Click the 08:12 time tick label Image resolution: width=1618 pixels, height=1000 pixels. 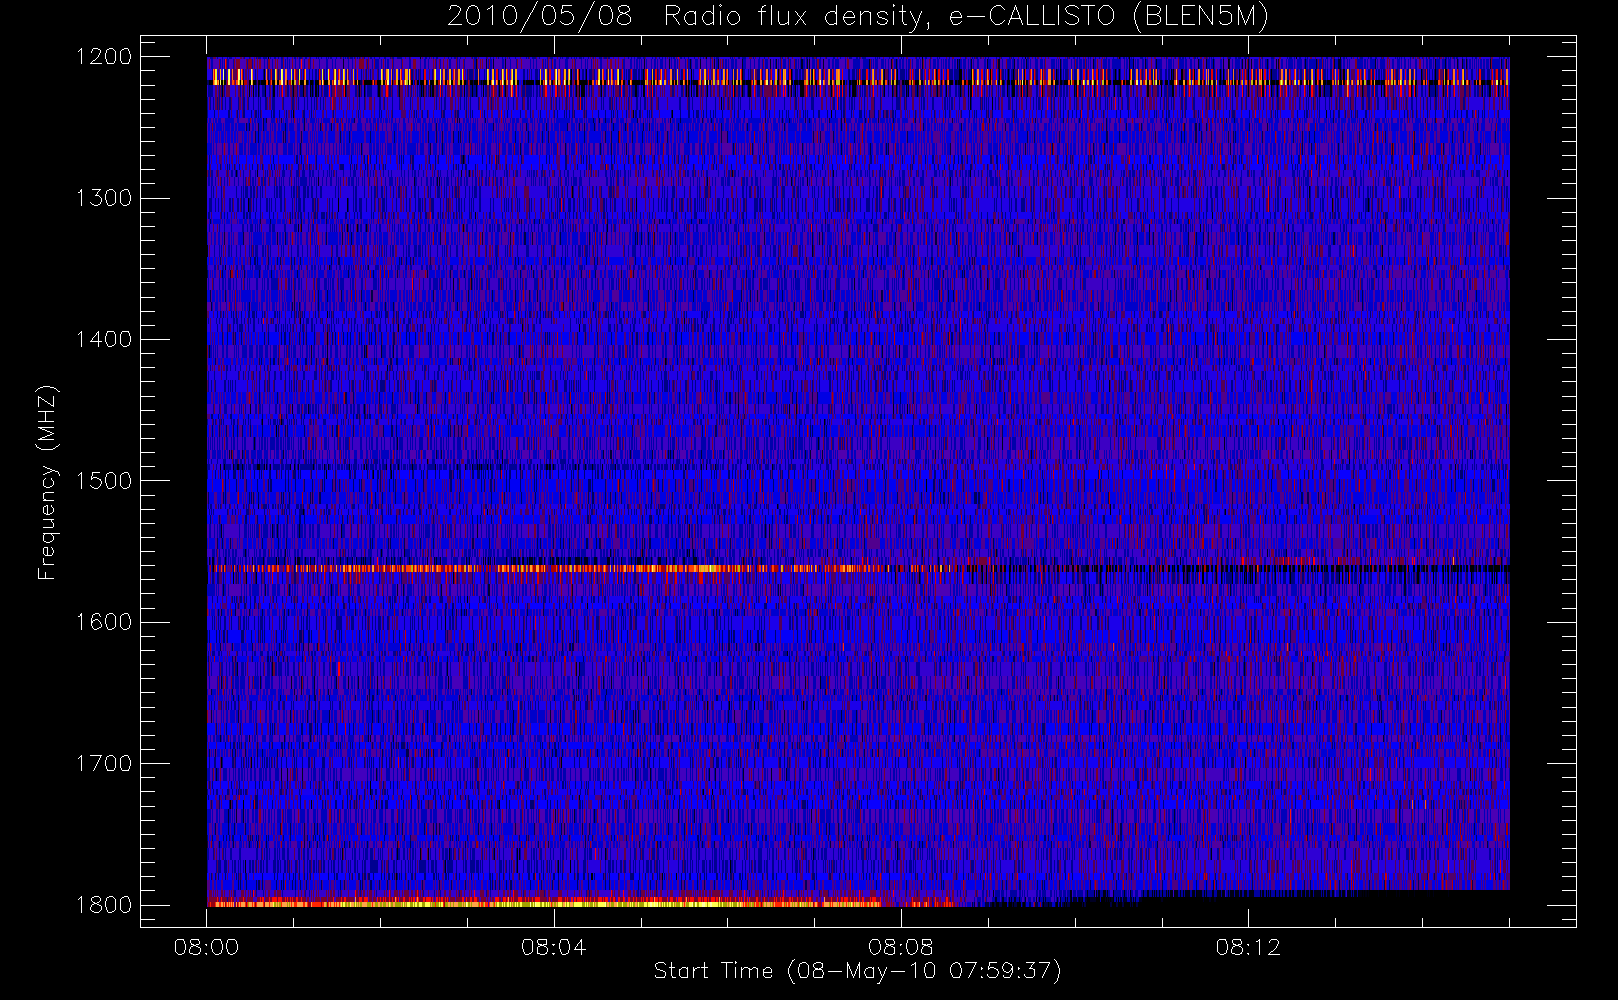(1248, 947)
